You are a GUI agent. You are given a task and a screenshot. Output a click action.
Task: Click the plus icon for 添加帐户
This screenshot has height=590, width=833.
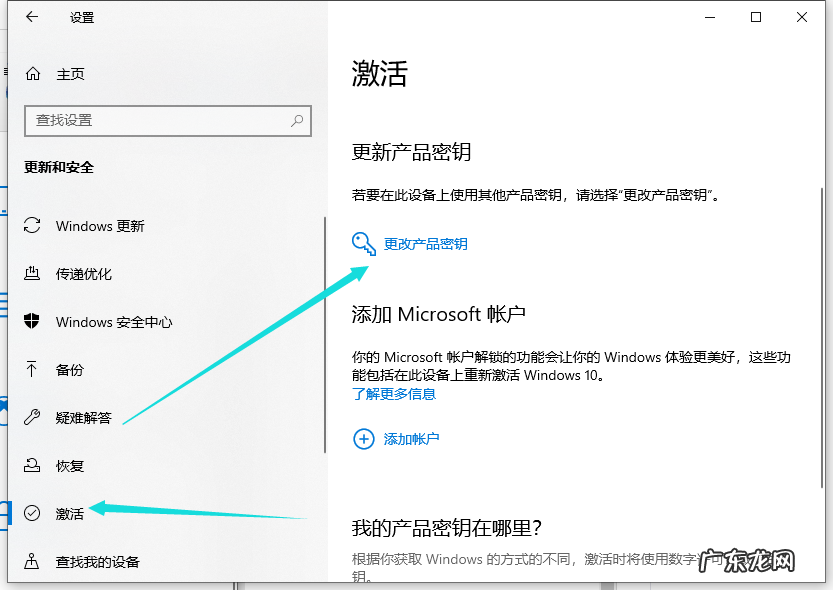(364, 438)
